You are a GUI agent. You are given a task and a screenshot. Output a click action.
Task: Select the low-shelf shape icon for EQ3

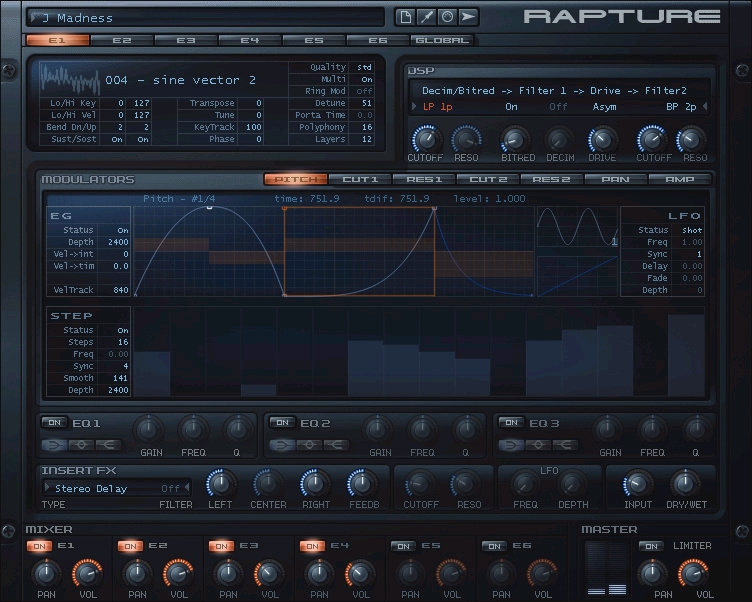511,445
